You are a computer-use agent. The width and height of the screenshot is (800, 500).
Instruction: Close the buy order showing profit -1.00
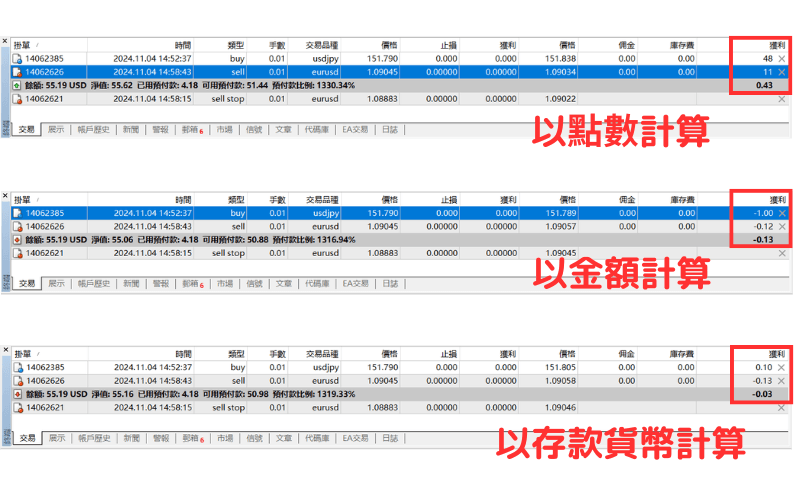pyautogui.click(x=782, y=213)
